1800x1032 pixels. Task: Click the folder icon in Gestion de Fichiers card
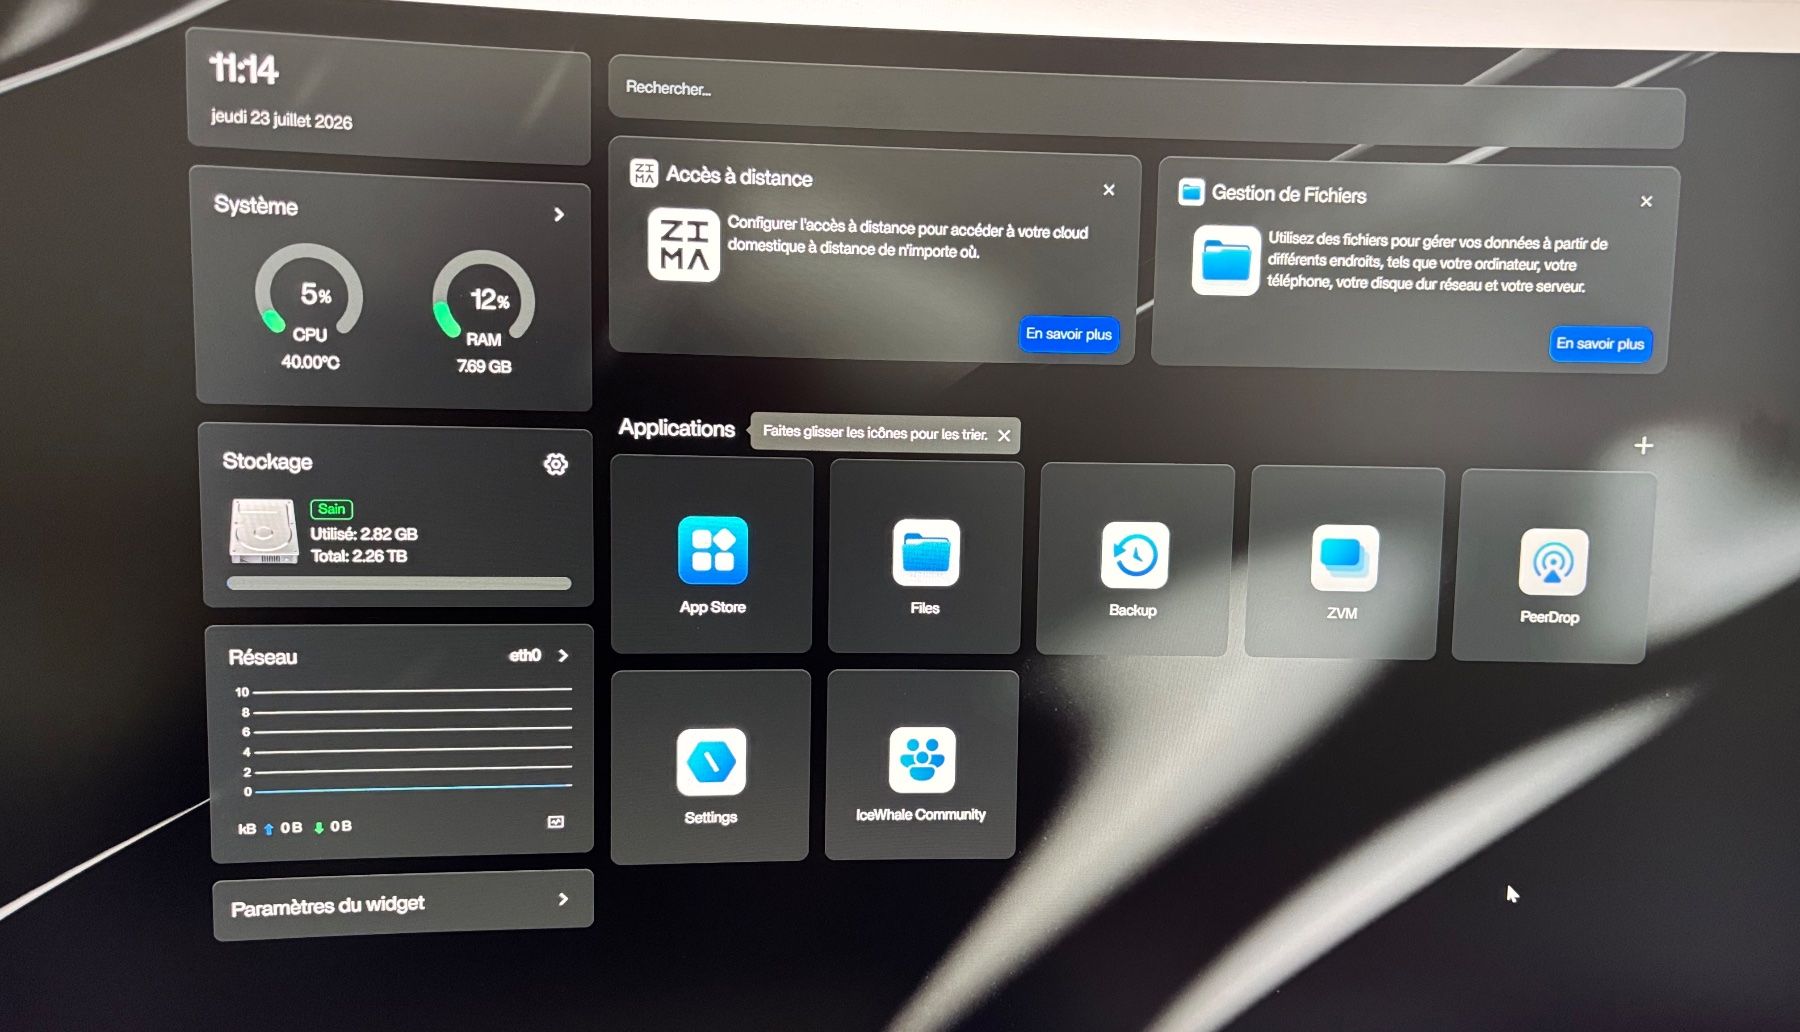point(1226,260)
